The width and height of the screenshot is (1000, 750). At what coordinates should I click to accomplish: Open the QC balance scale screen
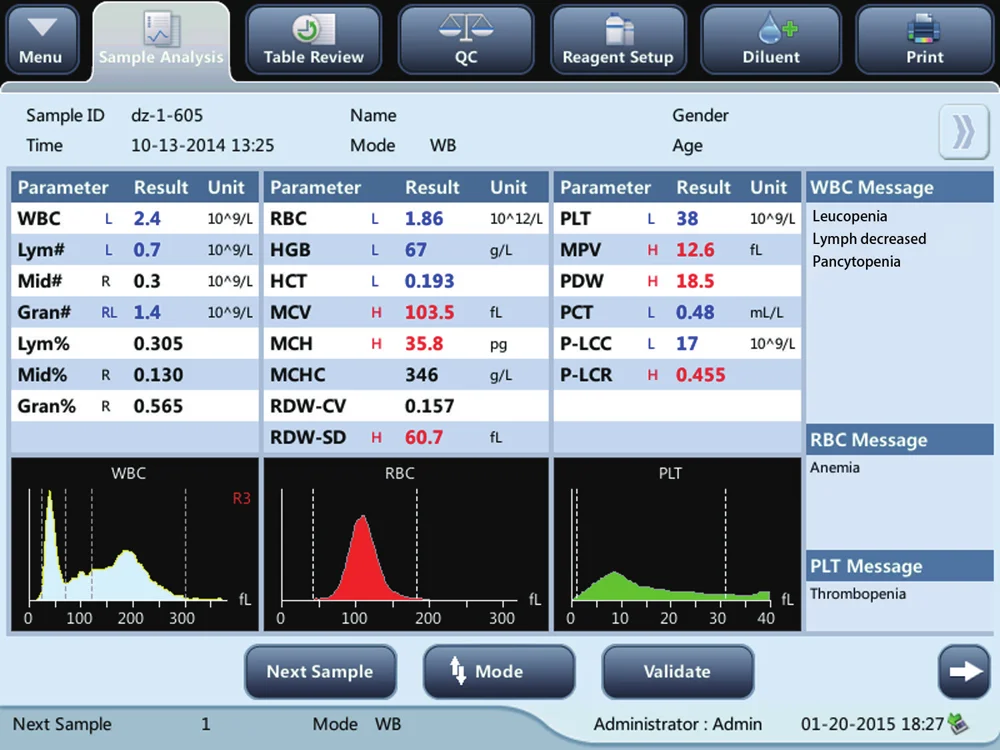(466, 41)
